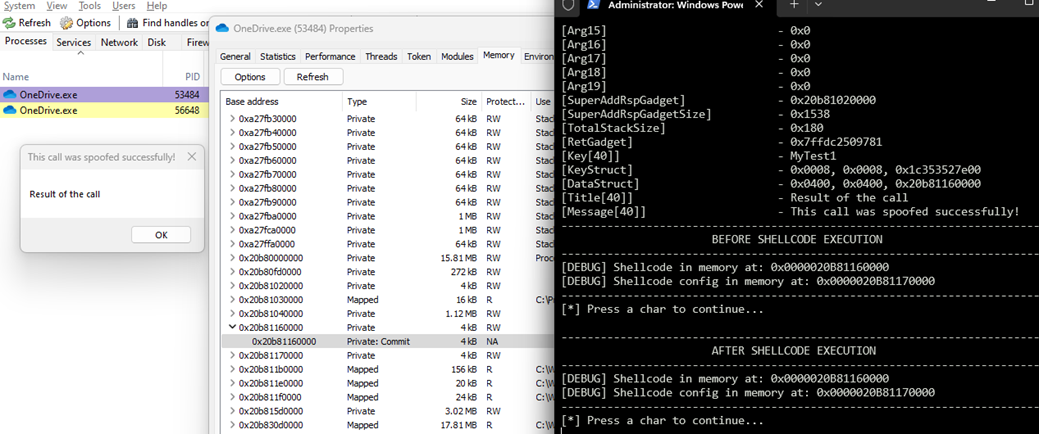This screenshot has width=1039, height=434.
Task: Select OneDrive.exe process with PID 56648
Action: coord(104,110)
